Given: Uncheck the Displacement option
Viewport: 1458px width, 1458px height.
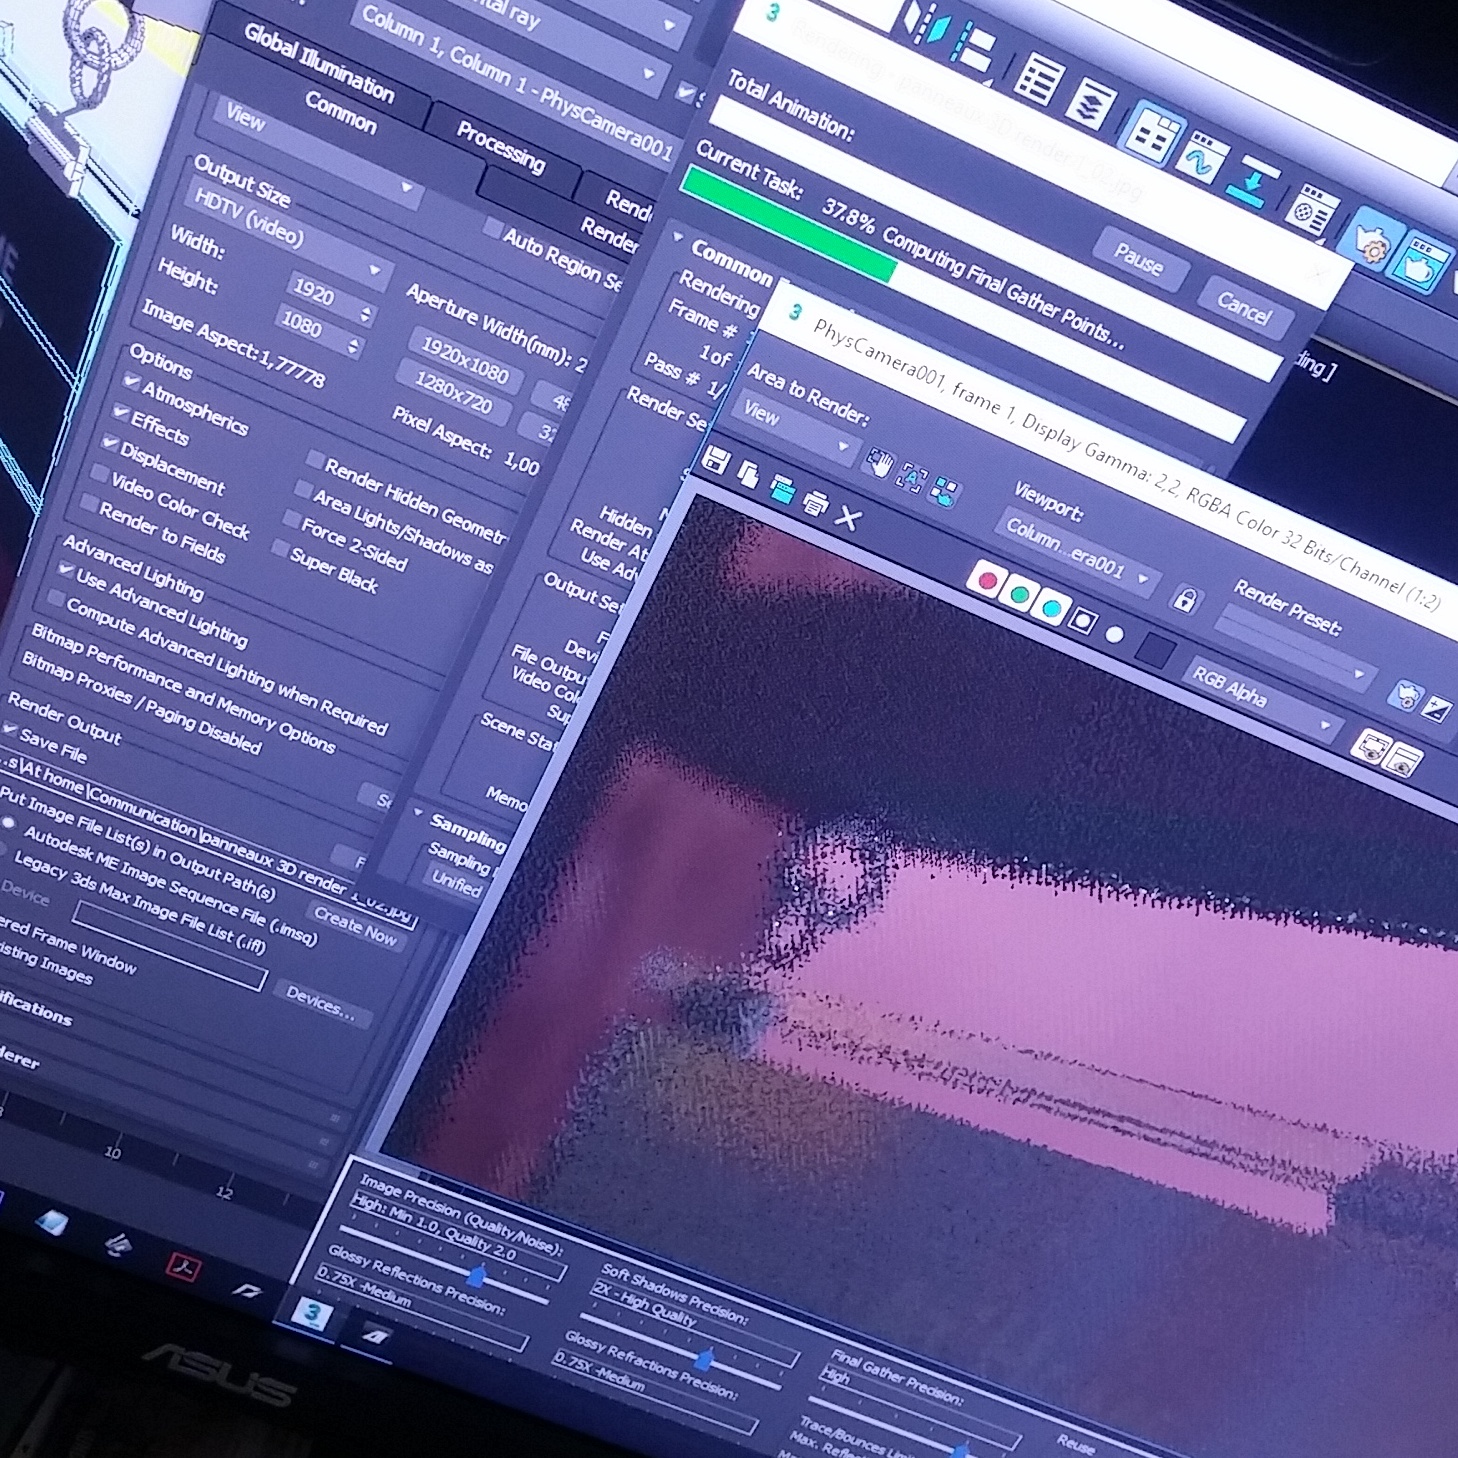Looking at the screenshot, I should coord(110,442).
